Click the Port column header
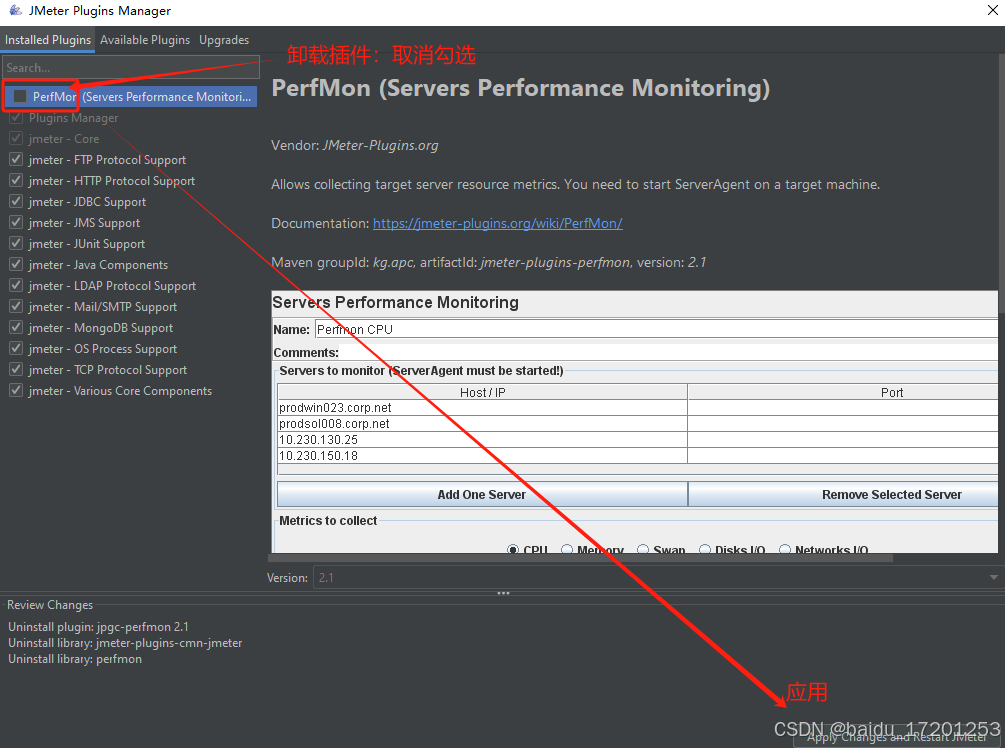This screenshot has height=748, width=1005. pos(843,392)
